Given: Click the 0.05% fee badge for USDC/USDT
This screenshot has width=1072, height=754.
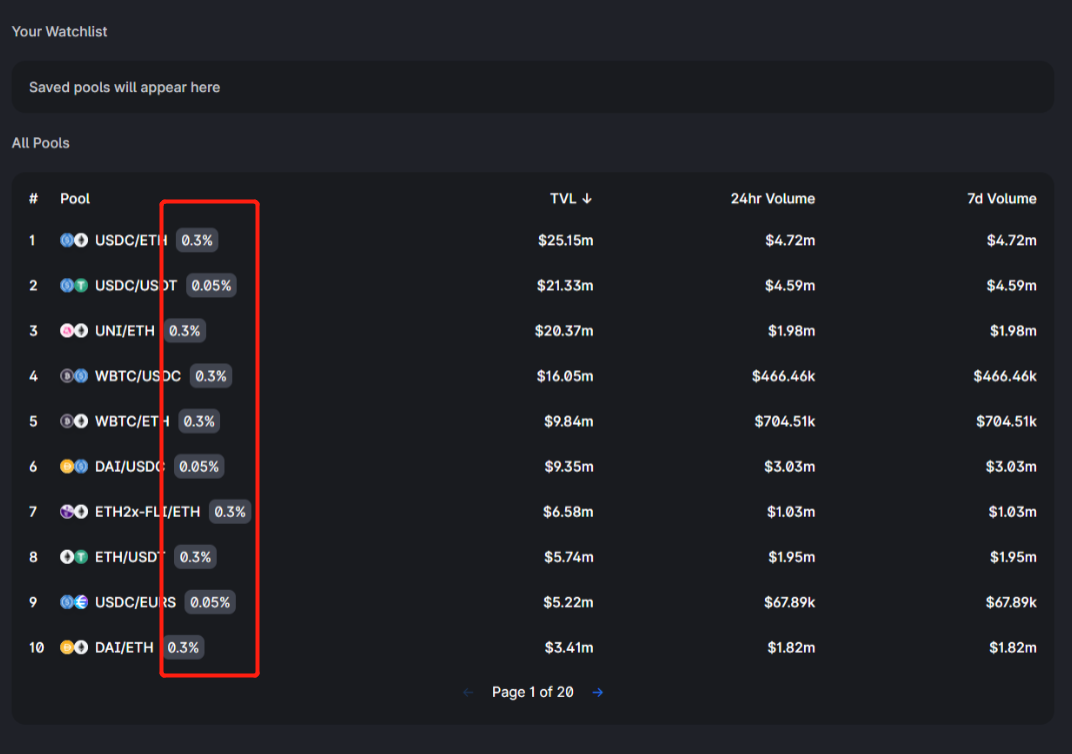Looking at the screenshot, I should point(211,285).
